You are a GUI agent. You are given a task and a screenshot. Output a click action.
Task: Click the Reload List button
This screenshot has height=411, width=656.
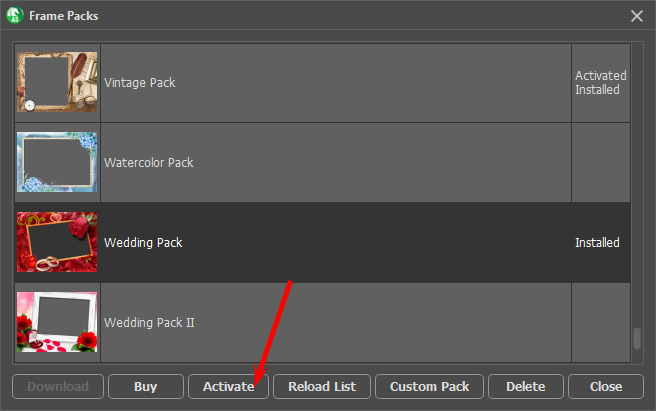pyautogui.click(x=322, y=386)
